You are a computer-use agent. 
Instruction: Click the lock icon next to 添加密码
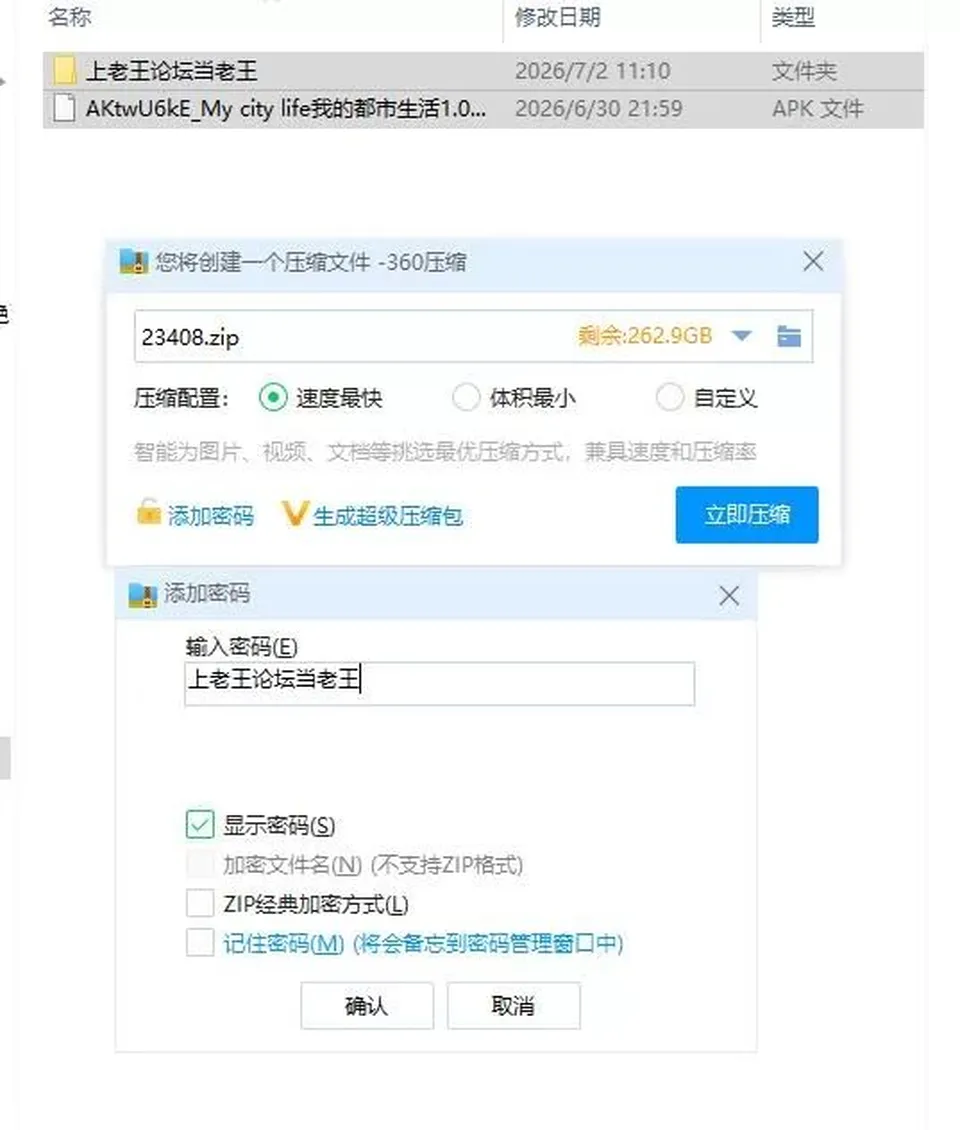coord(148,512)
